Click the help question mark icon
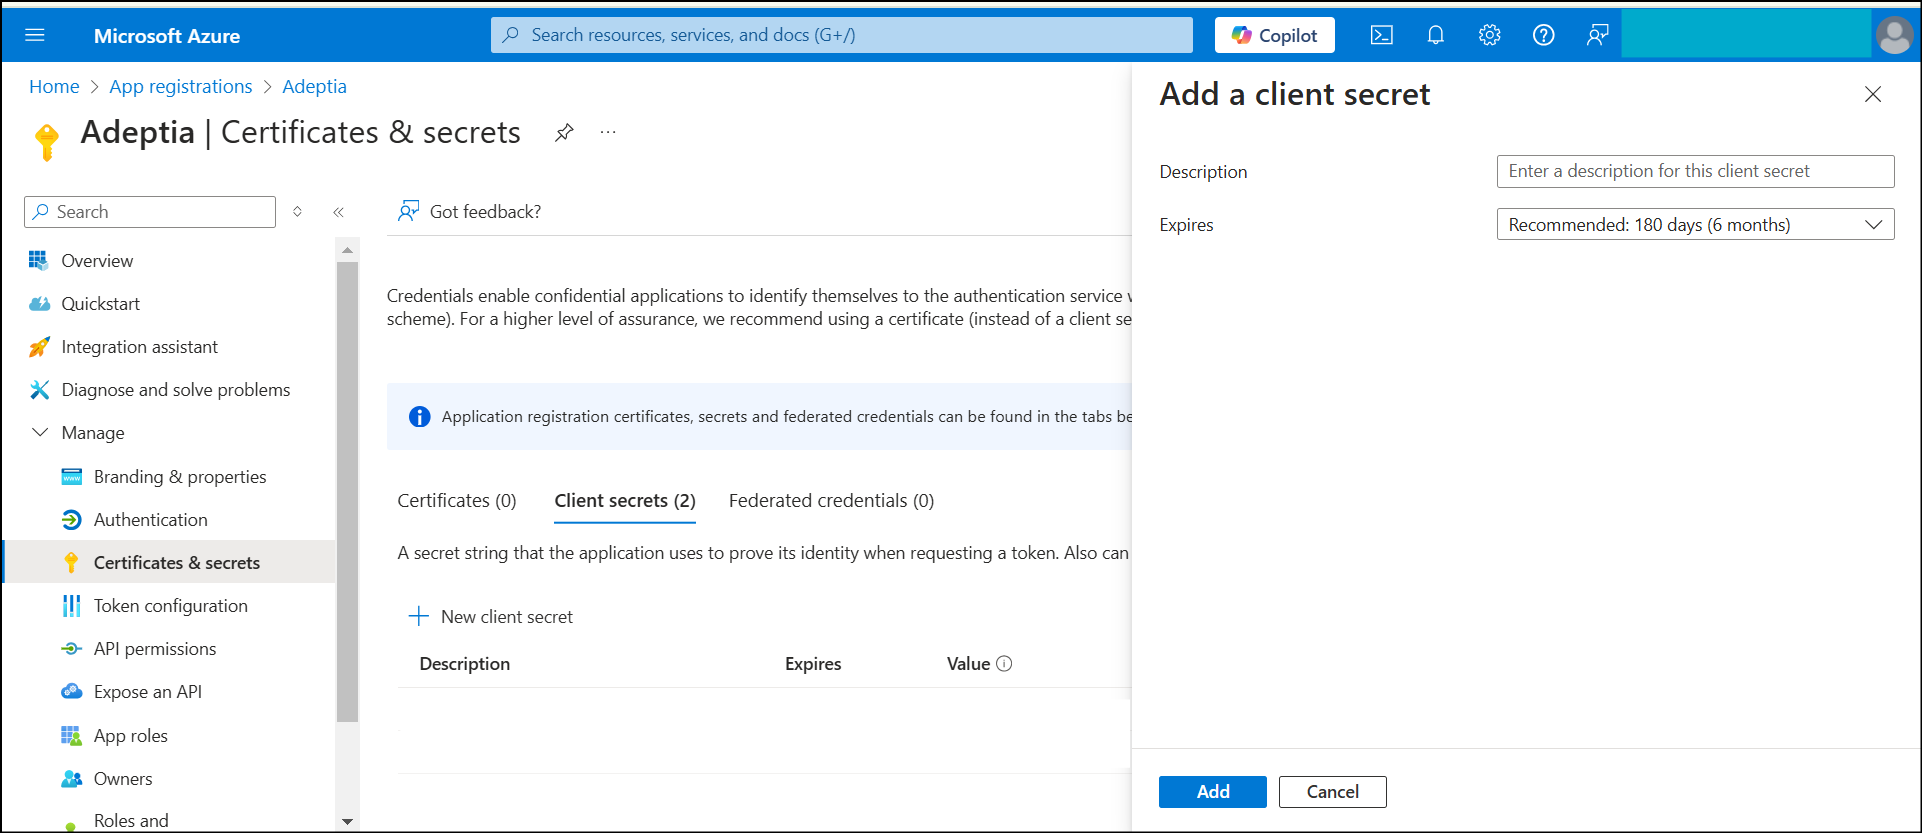The width and height of the screenshot is (1922, 833). pos(1543,35)
